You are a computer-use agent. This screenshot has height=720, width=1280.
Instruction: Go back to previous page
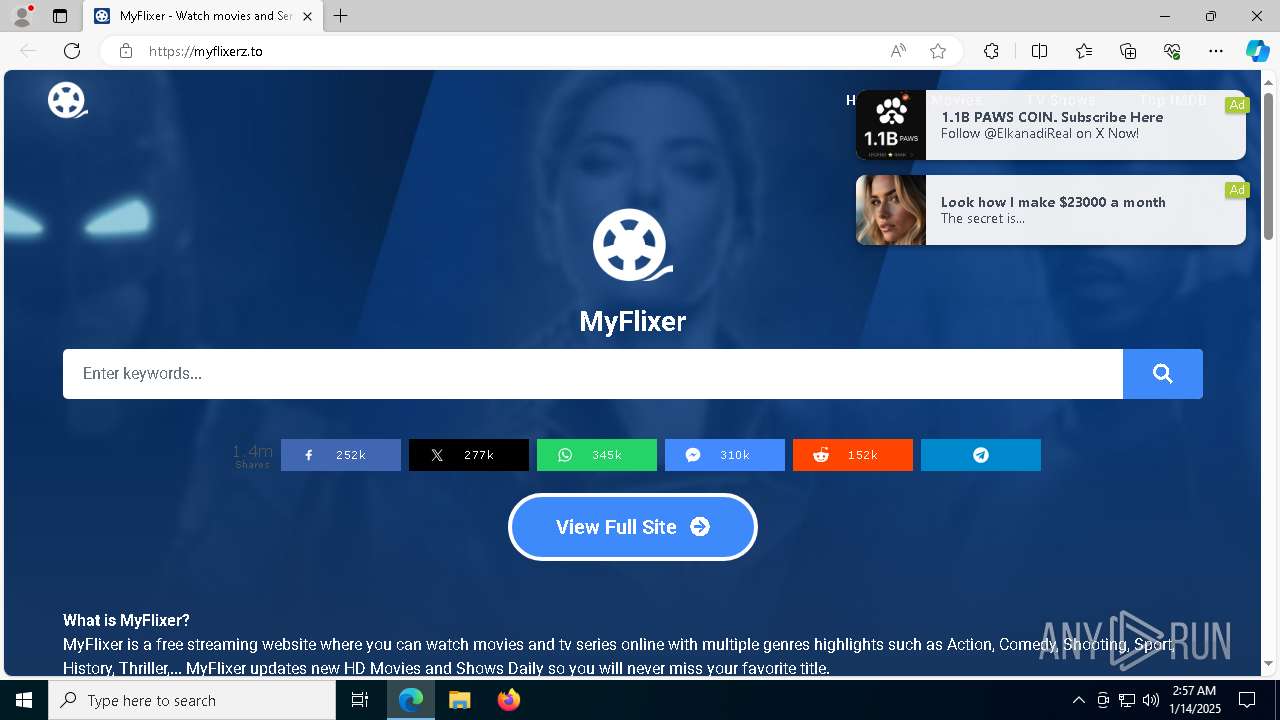[28, 51]
